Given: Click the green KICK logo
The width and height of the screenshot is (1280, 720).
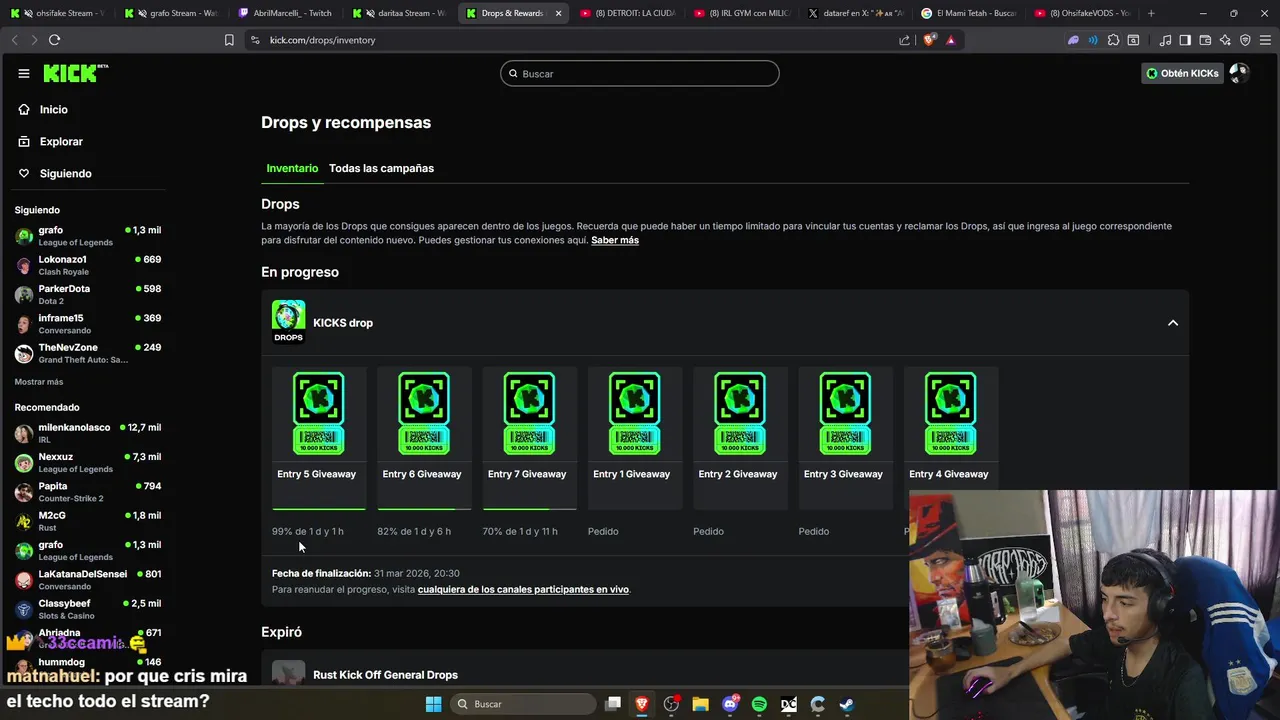Looking at the screenshot, I should [75, 73].
